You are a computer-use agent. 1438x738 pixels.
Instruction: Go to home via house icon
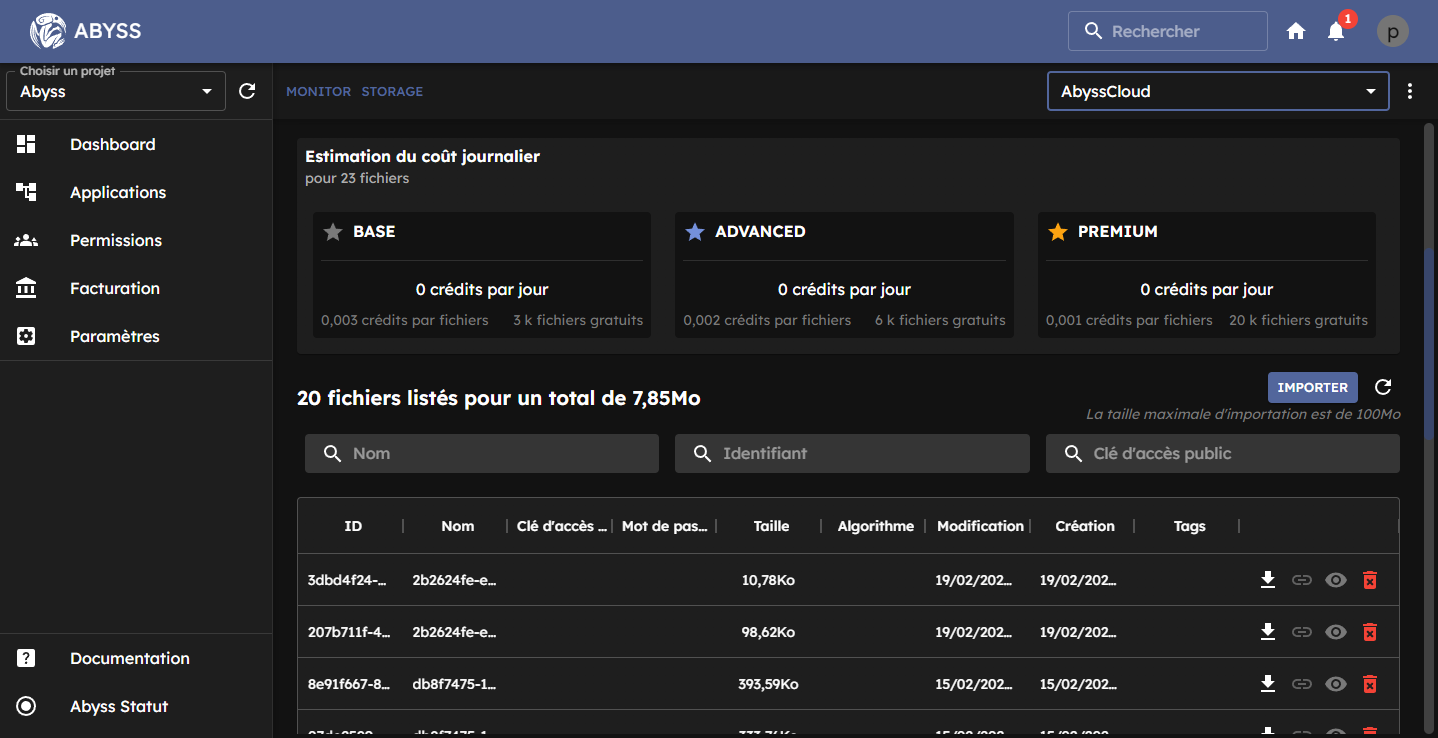point(1296,31)
